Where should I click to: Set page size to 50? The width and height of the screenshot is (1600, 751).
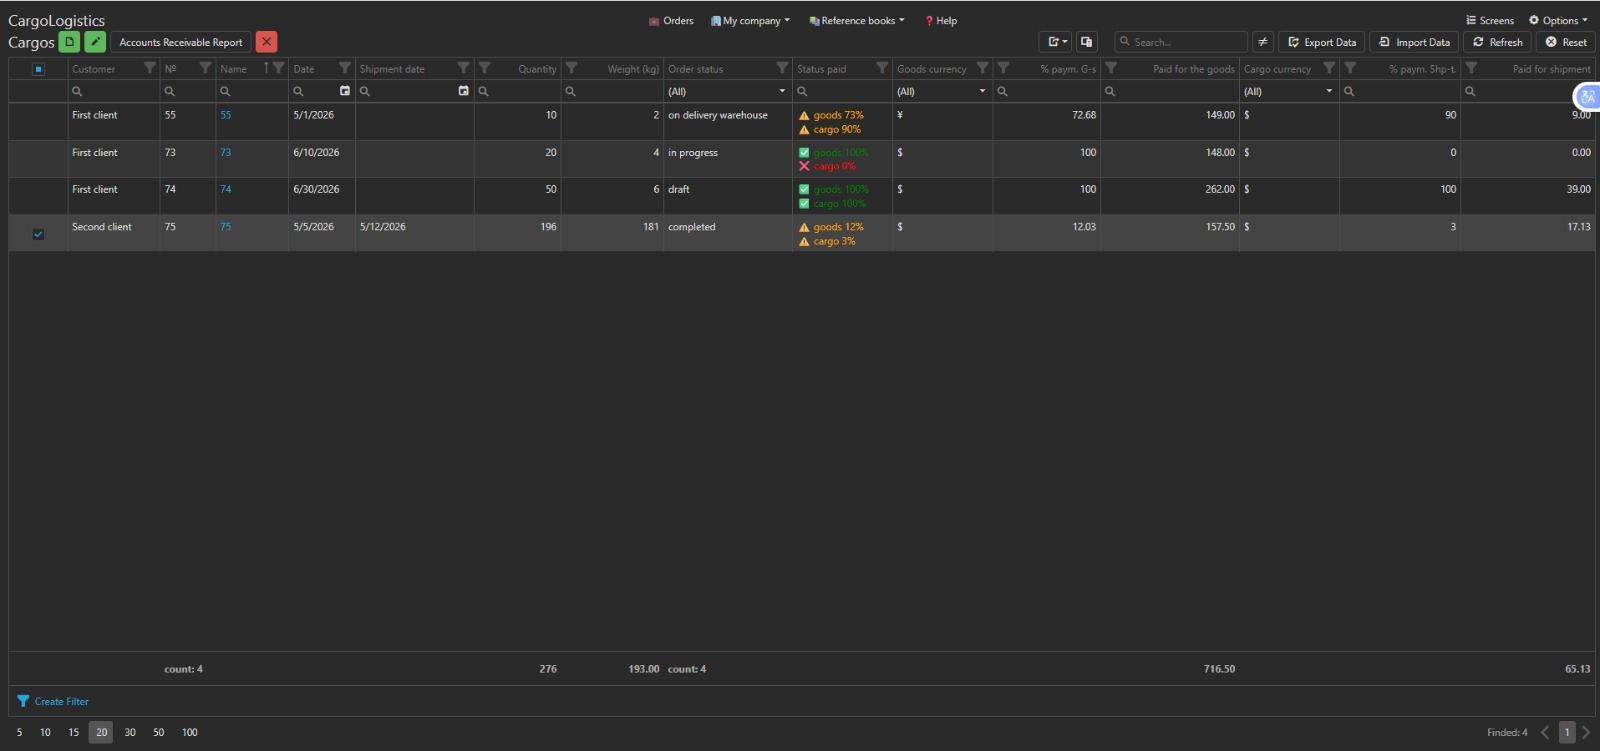[158, 732]
